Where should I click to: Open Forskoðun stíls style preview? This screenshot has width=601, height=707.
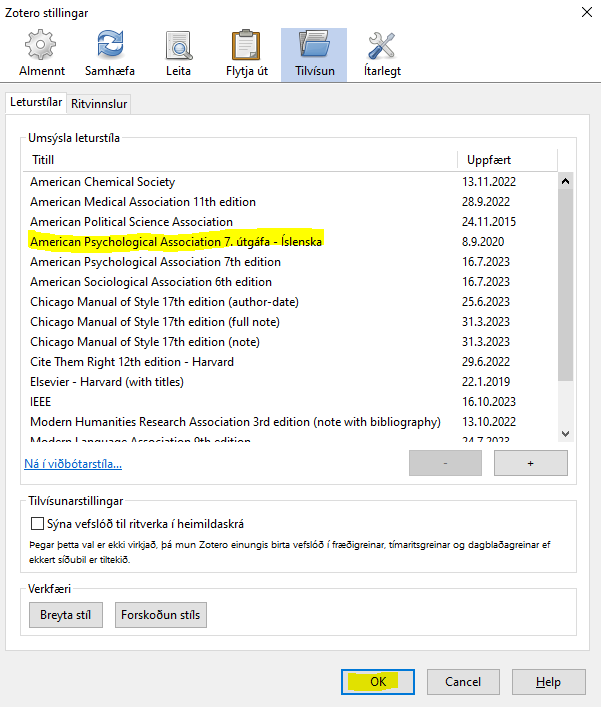point(161,614)
